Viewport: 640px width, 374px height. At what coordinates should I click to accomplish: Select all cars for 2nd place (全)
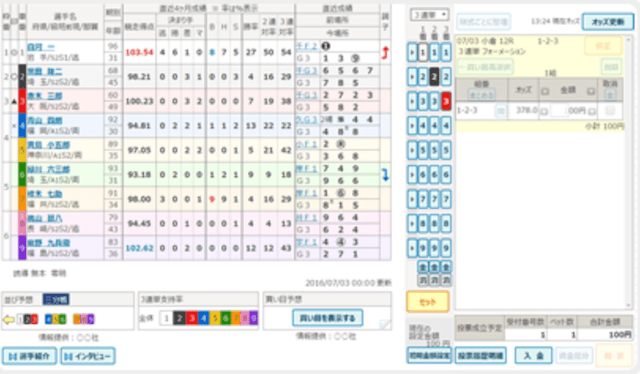[435, 267]
